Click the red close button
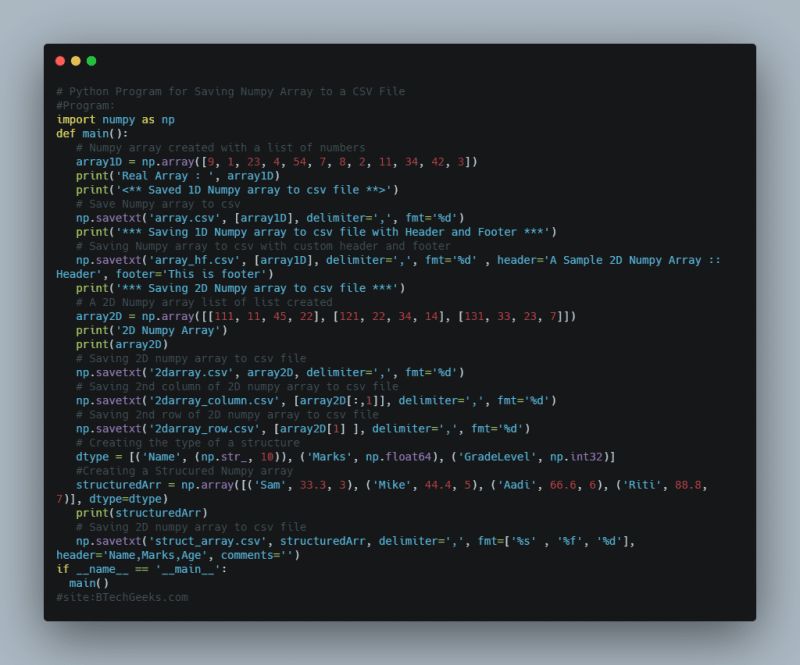Image resolution: width=800 pixels, height=665 pixels. click(61, 60)
